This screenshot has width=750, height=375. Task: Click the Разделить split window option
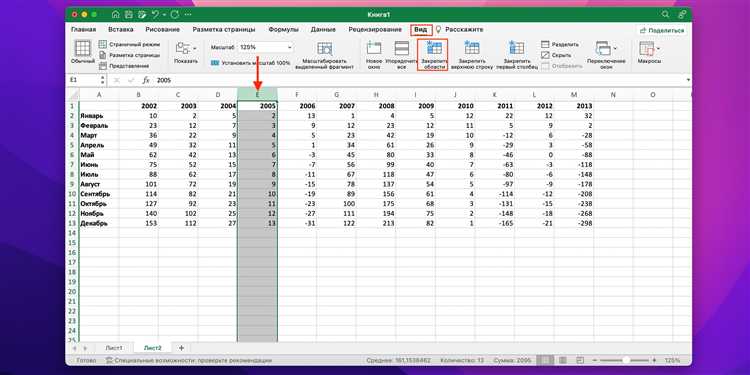pyautogui.click(x=560, y=44)
